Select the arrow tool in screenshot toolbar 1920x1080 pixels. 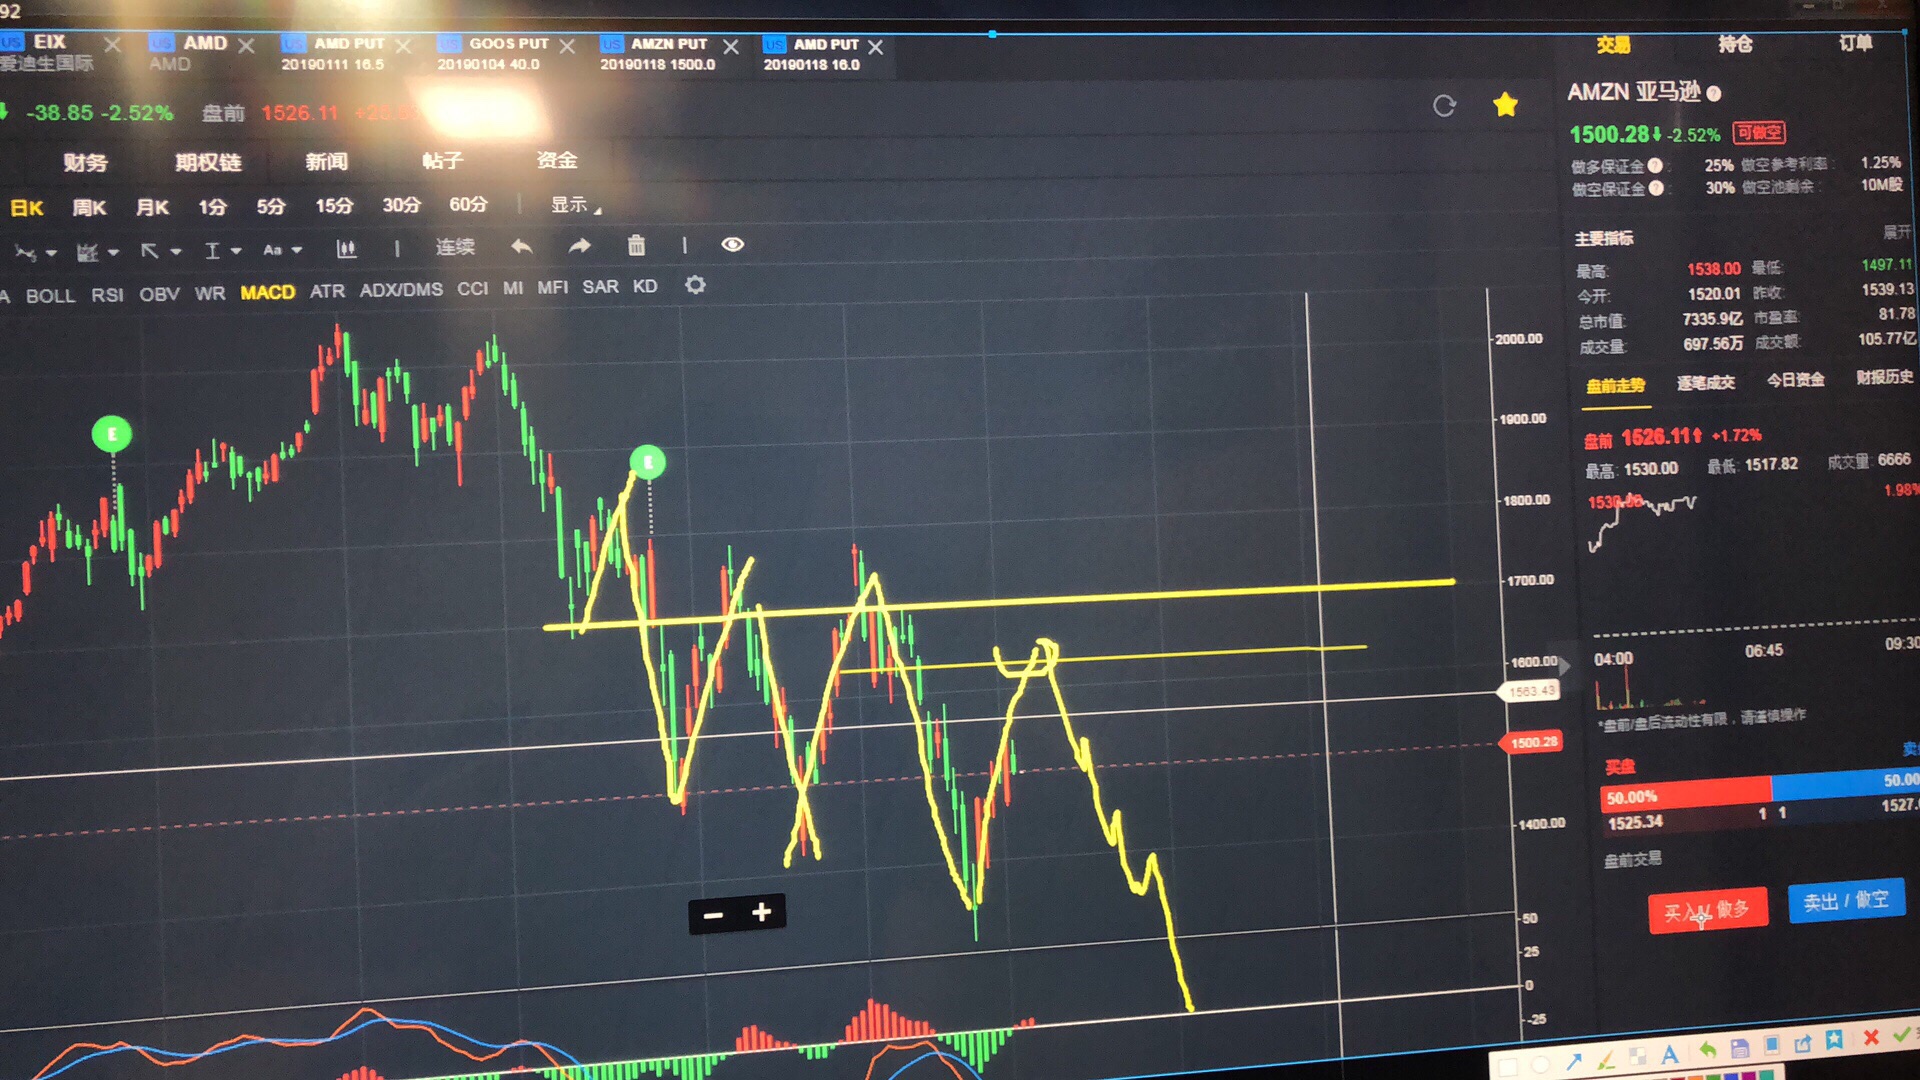(1573, 1062)
